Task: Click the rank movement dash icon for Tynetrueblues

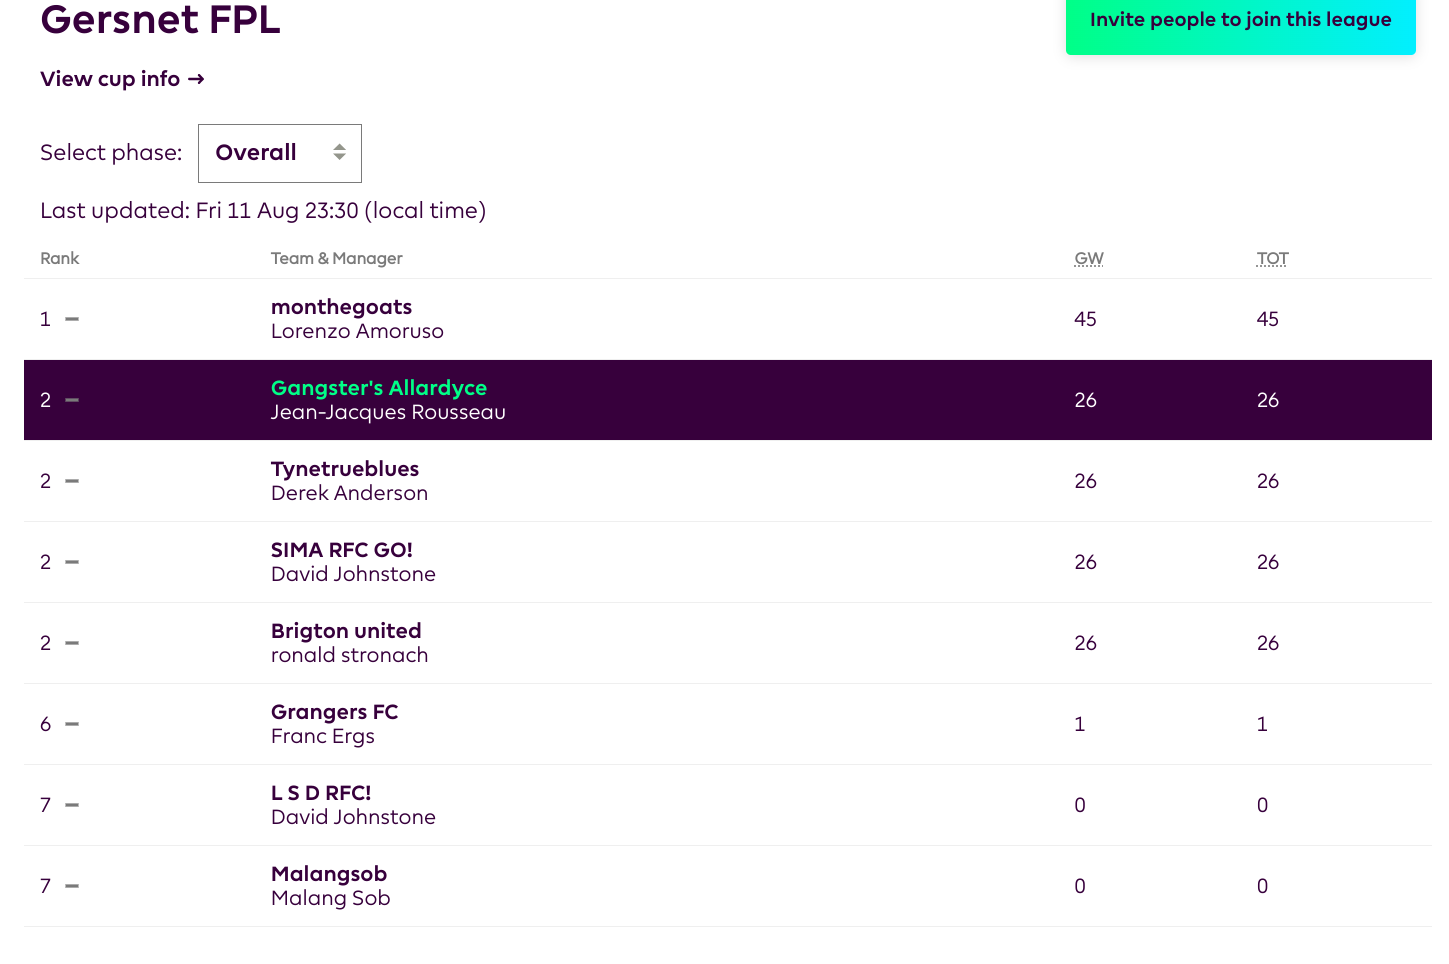Action: [72, 481]
